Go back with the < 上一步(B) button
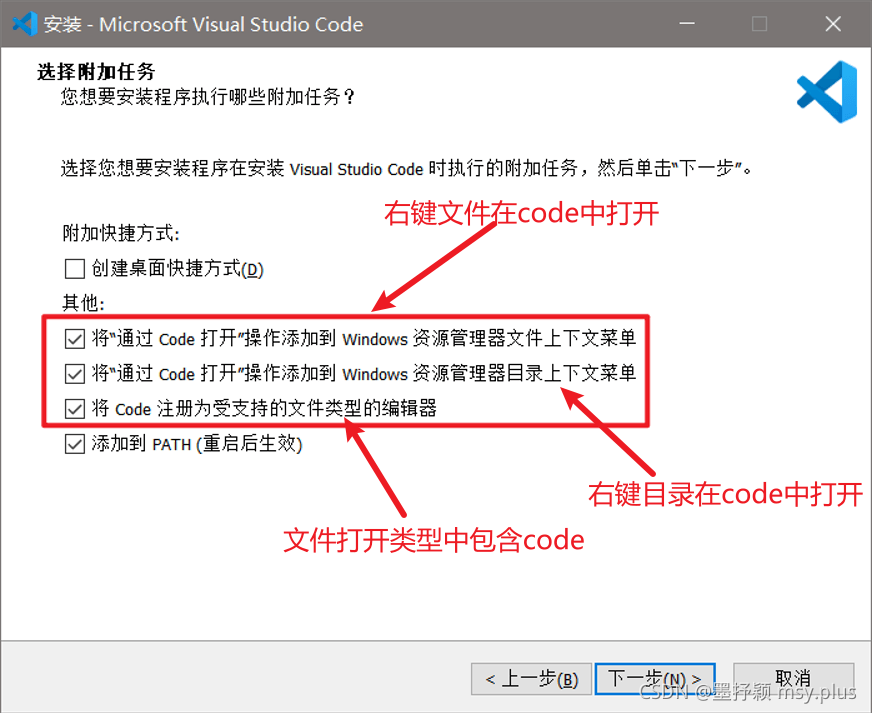The height and width of the screenshot is (713, 872). point(532,679)
